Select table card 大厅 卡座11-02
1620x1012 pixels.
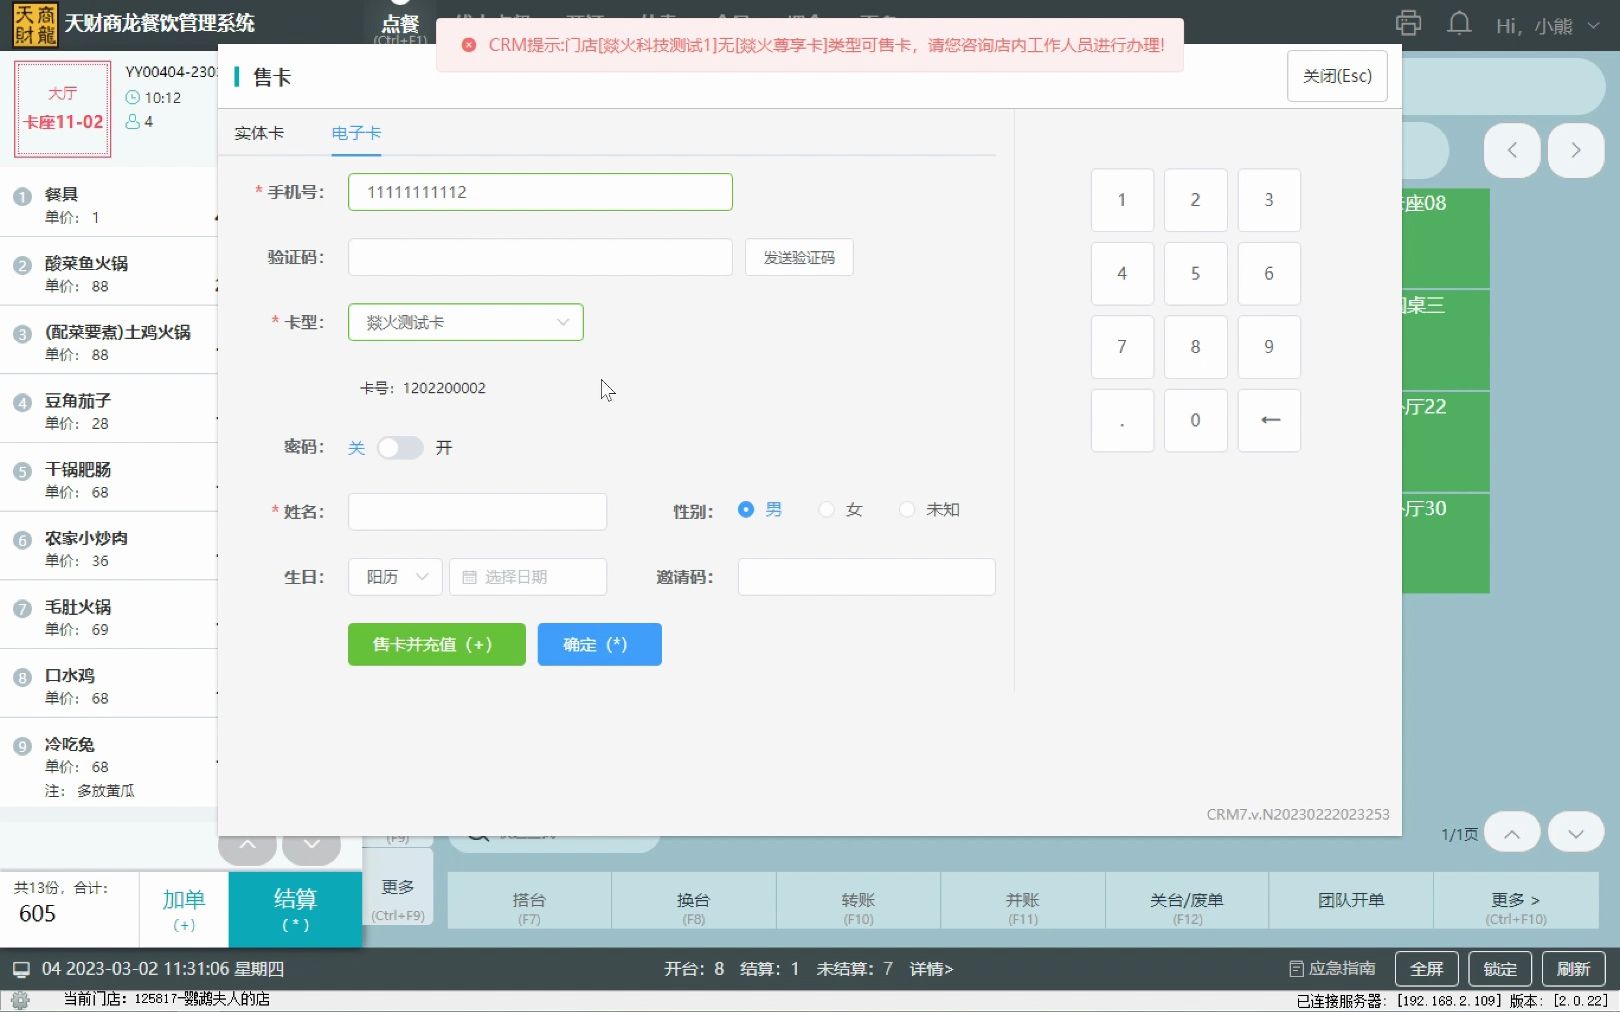click(63, 109)
